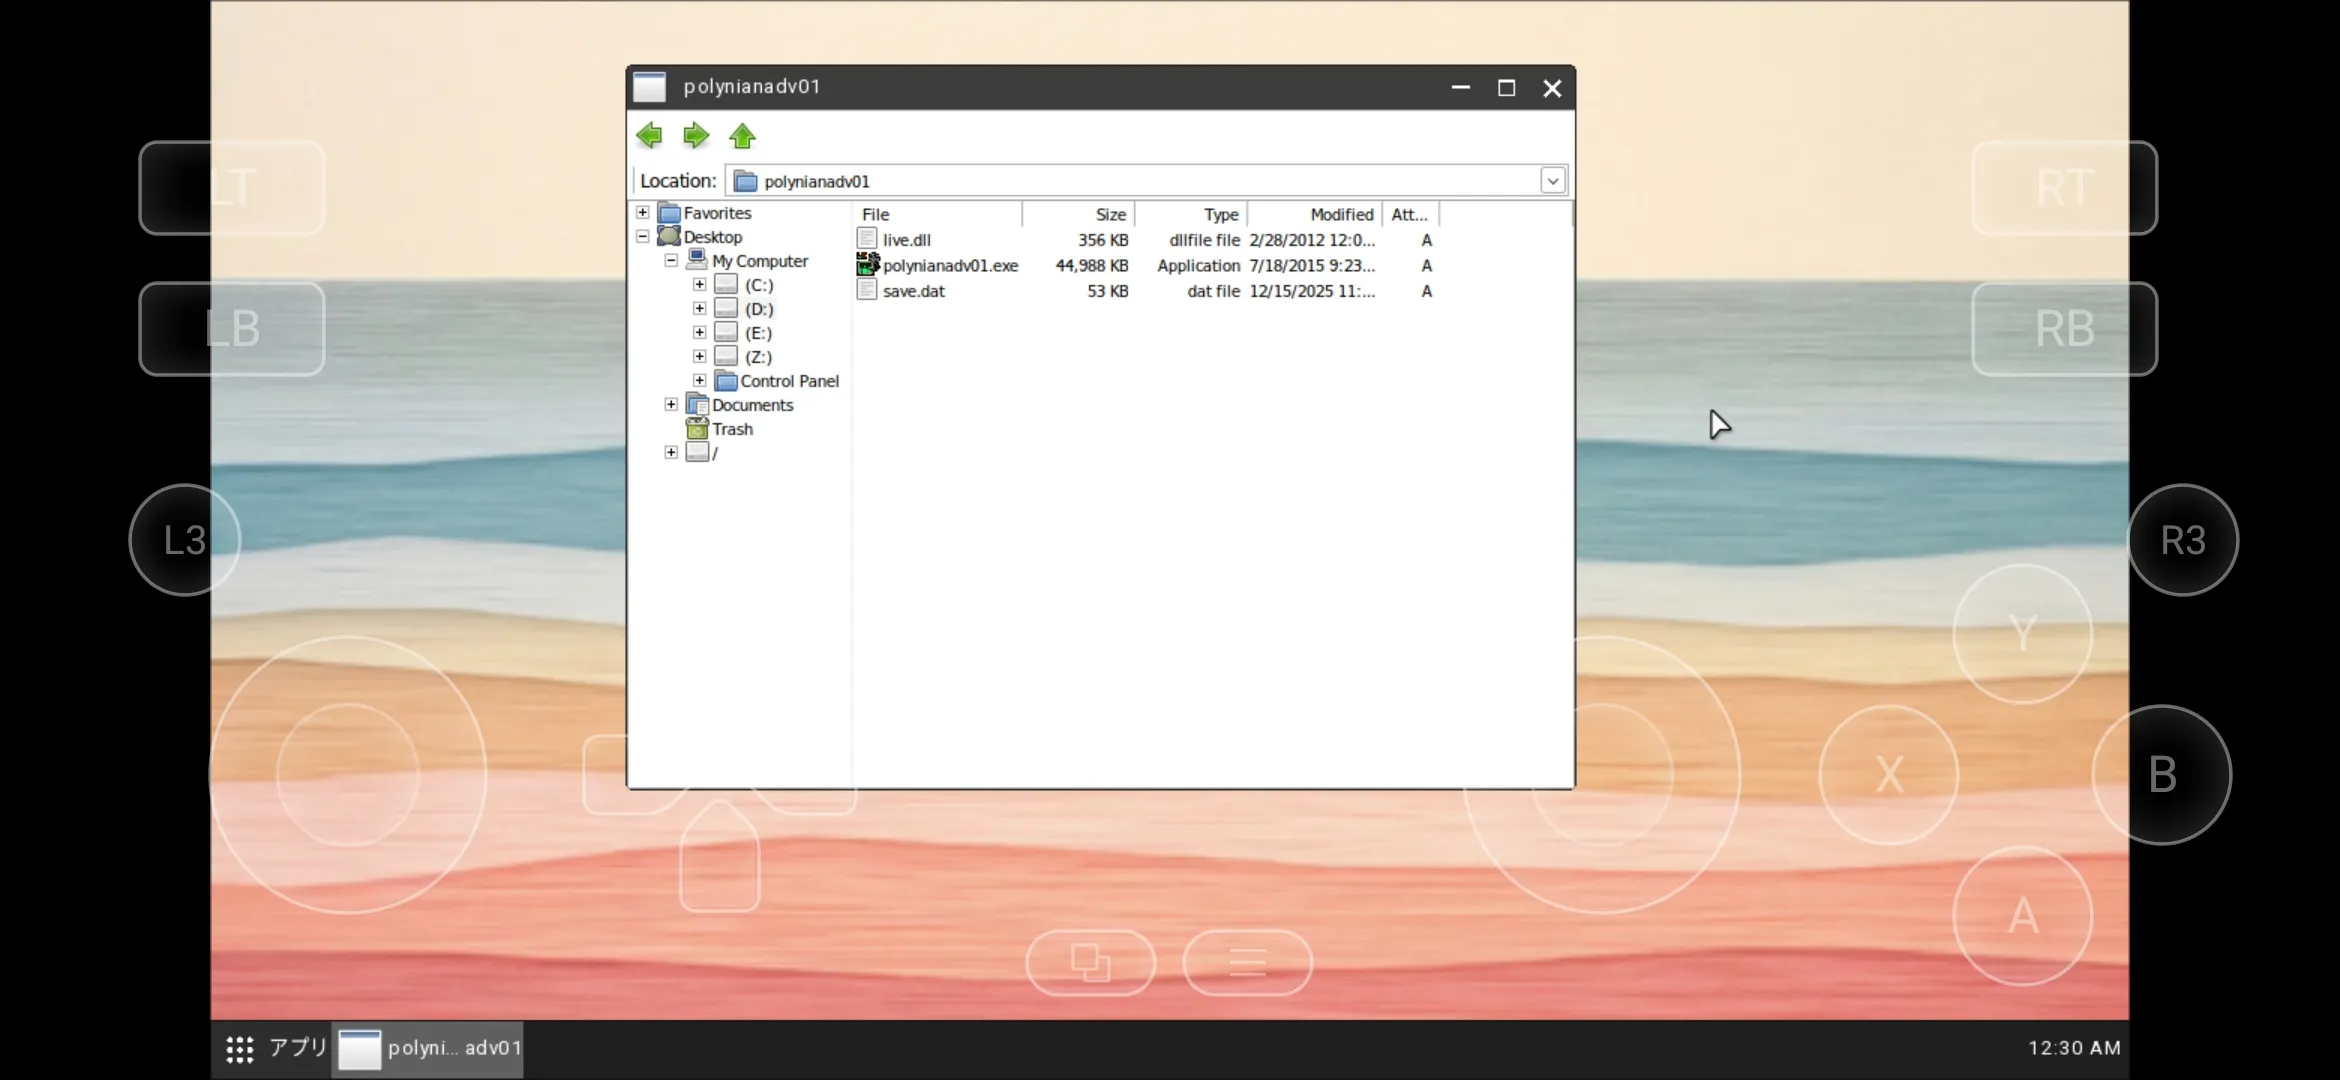The image size is (2340, 1080).
Task: Expand the Documents tree node
Action: point(671,405)
